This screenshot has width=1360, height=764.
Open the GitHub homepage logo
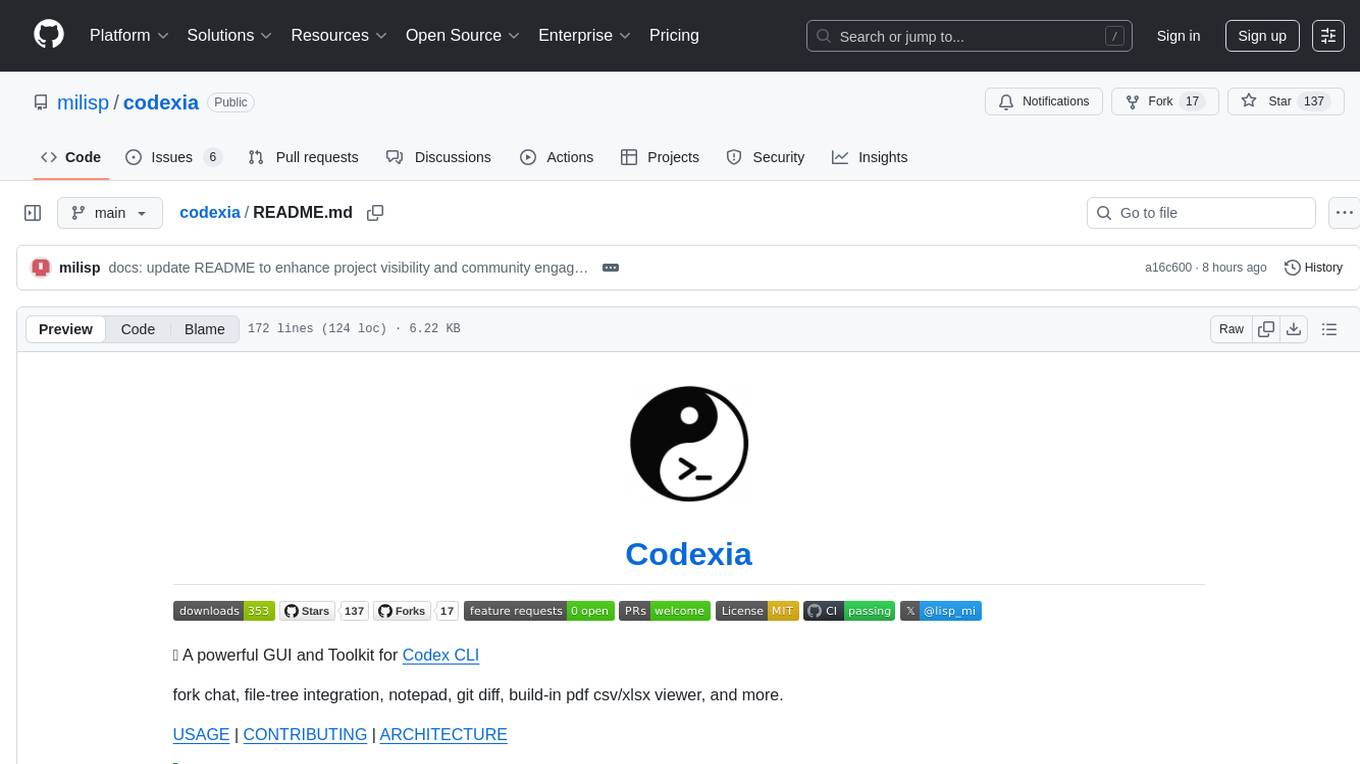click(49, 35)
